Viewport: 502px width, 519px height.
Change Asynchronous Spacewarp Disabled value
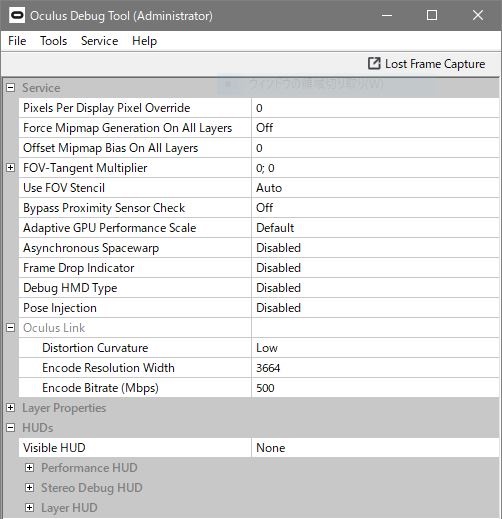coord(375,248)
